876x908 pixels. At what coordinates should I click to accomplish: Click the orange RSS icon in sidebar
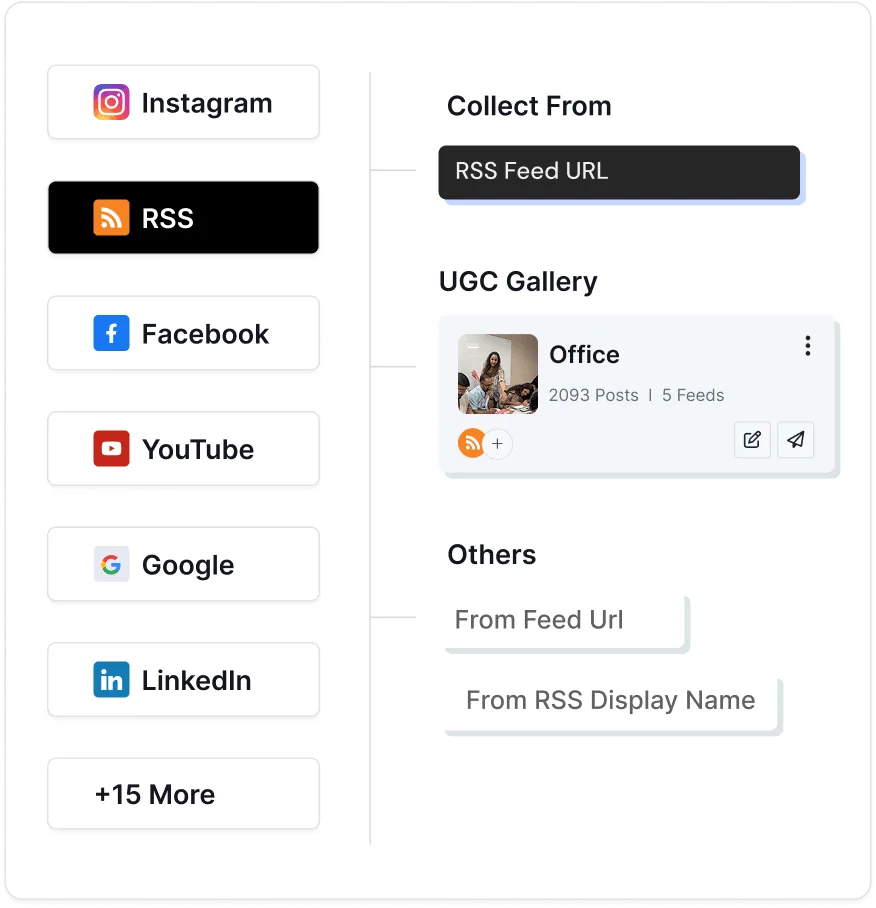[x=111, y=218]
